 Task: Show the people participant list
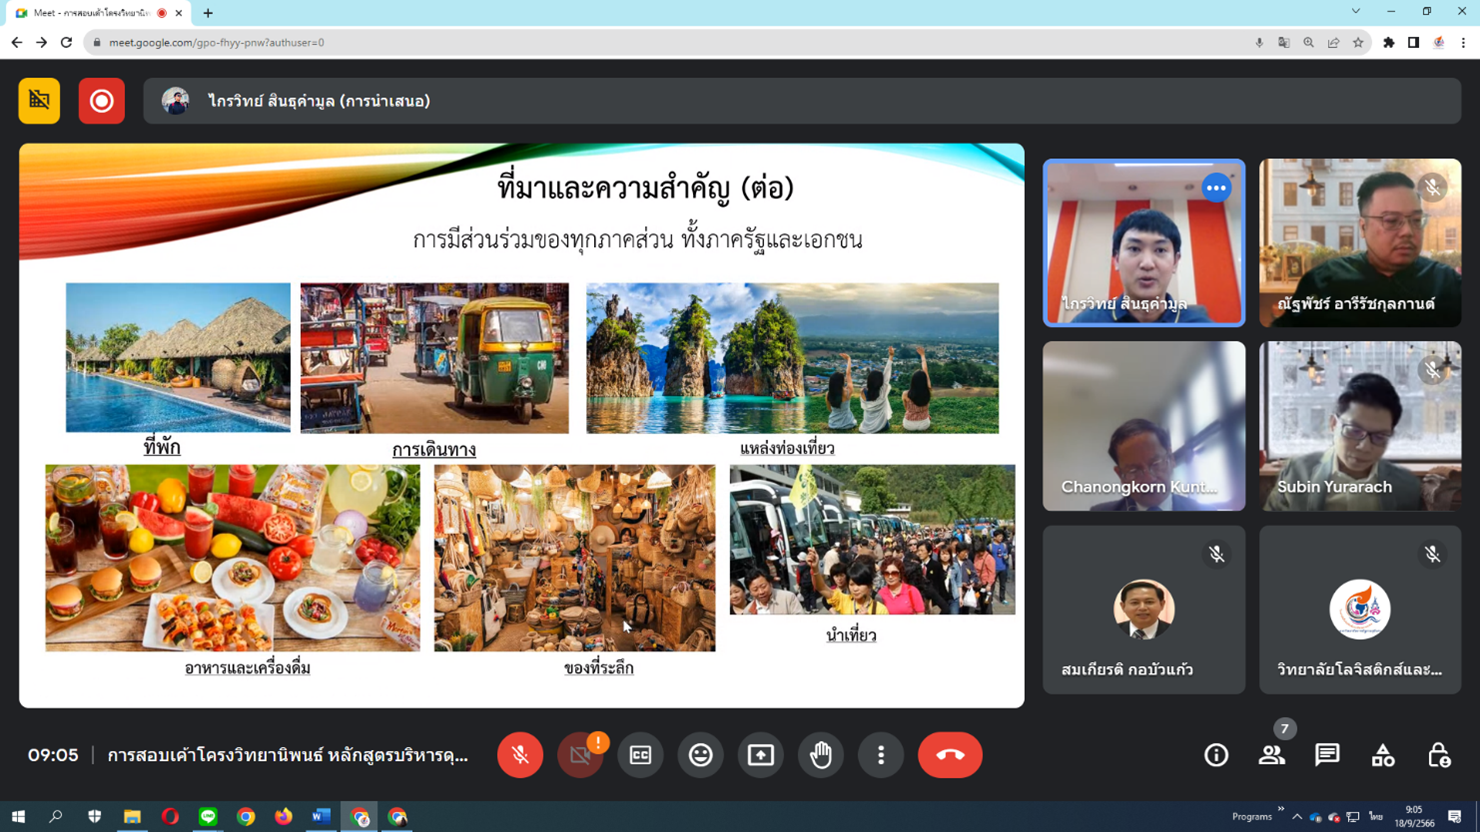[1272, 755]
